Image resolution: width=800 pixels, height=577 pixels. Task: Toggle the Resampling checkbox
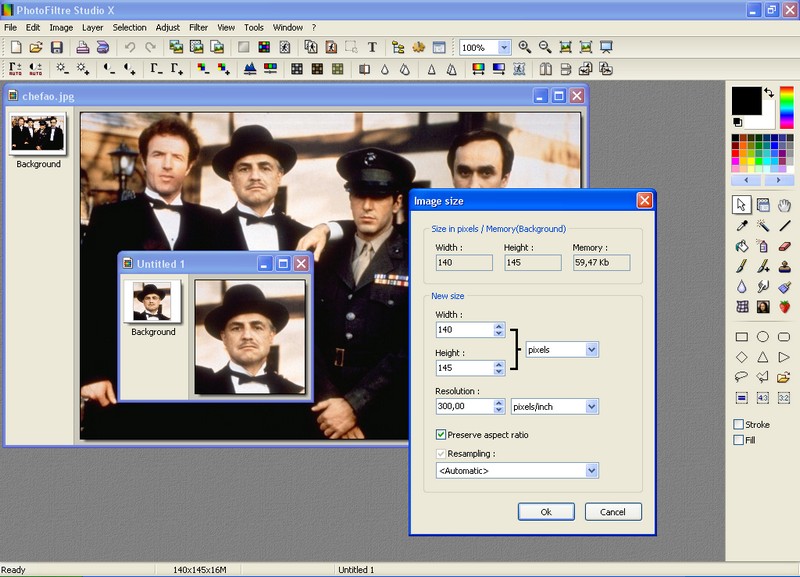[x=441, y=454]
